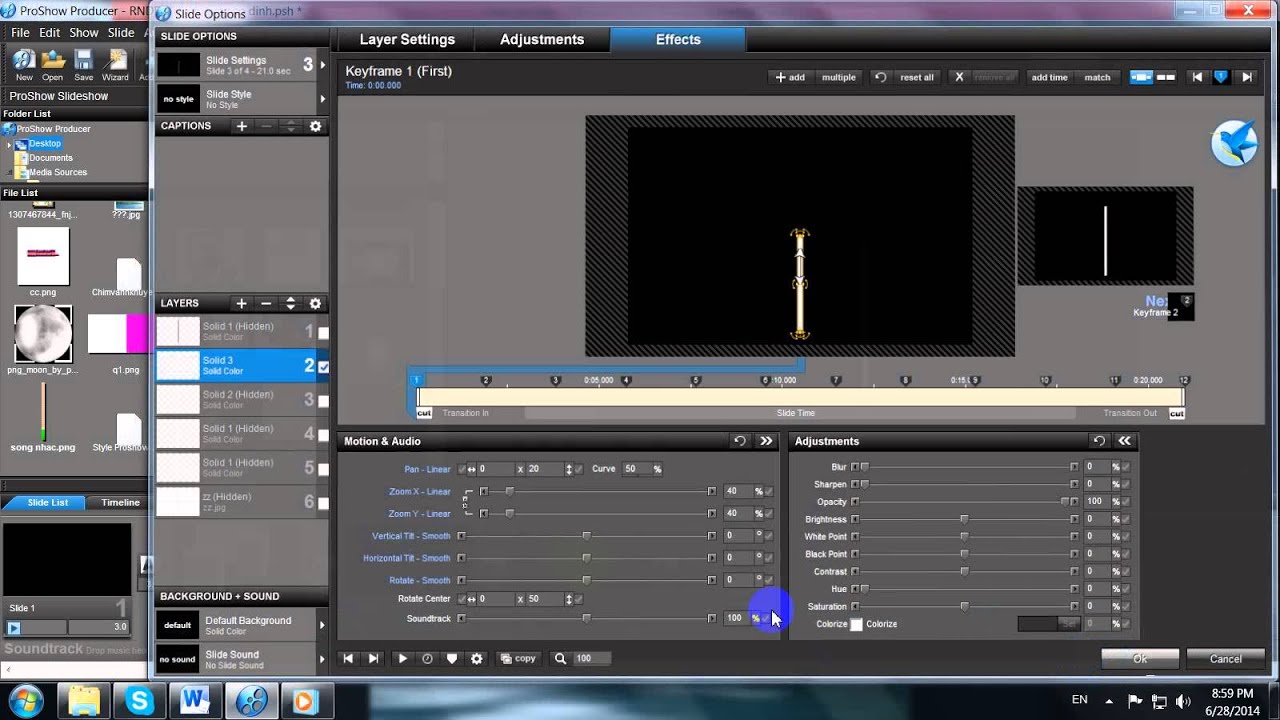The width and height of the screenshot is (1280, 720).
Task: Expand the Default Background options arrow
Action: click(322, 625)
